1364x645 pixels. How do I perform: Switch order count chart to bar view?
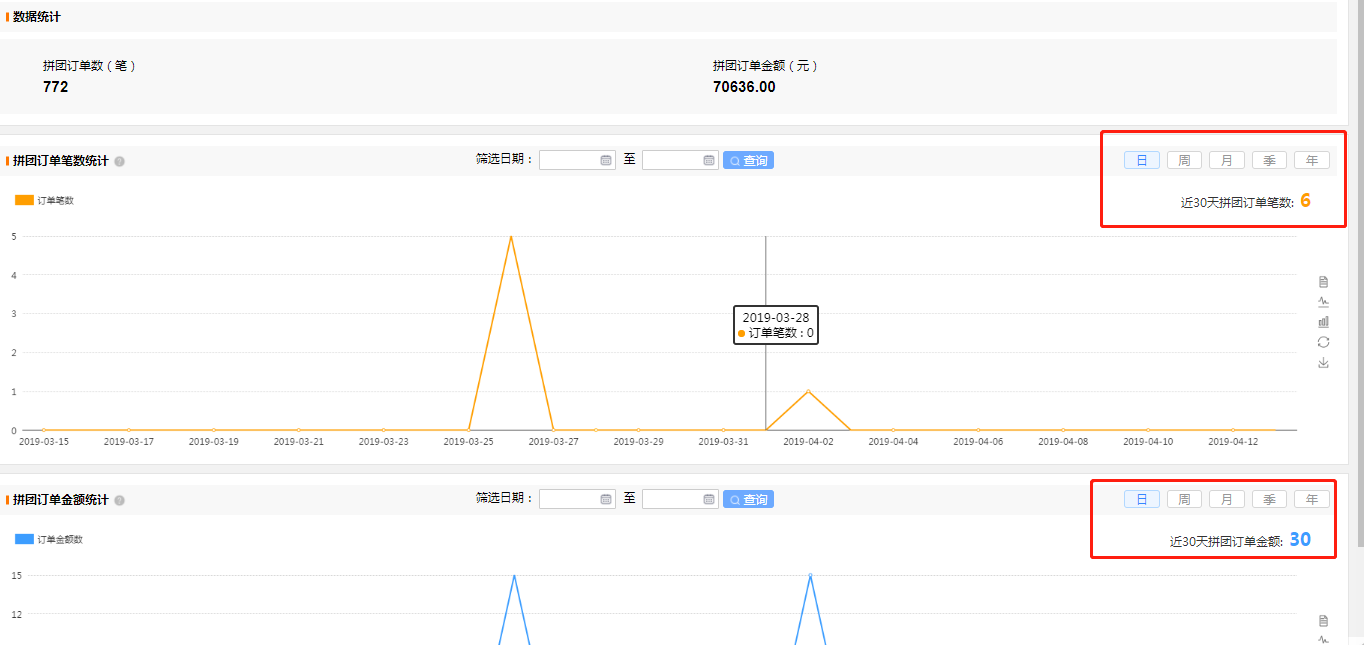tap(1323, 322)
